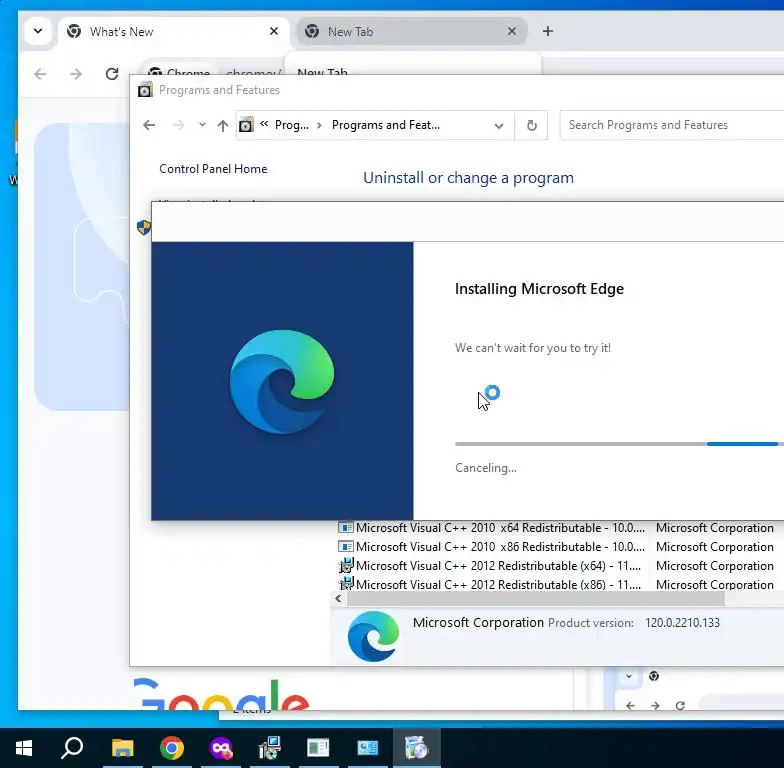784x768 pixels.
Task: Click the Programs and Features title icon
Action: click(x=145, y=90)
